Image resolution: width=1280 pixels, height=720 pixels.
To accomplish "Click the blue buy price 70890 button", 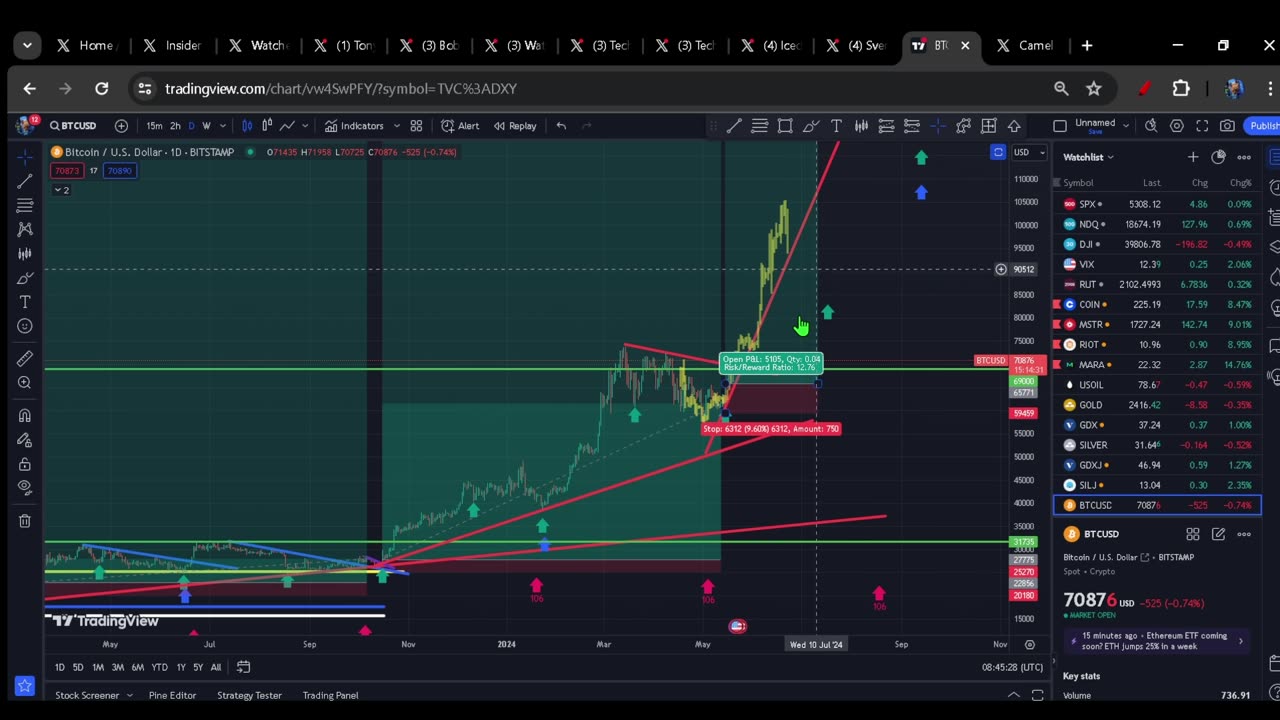I will click(120, 171).
